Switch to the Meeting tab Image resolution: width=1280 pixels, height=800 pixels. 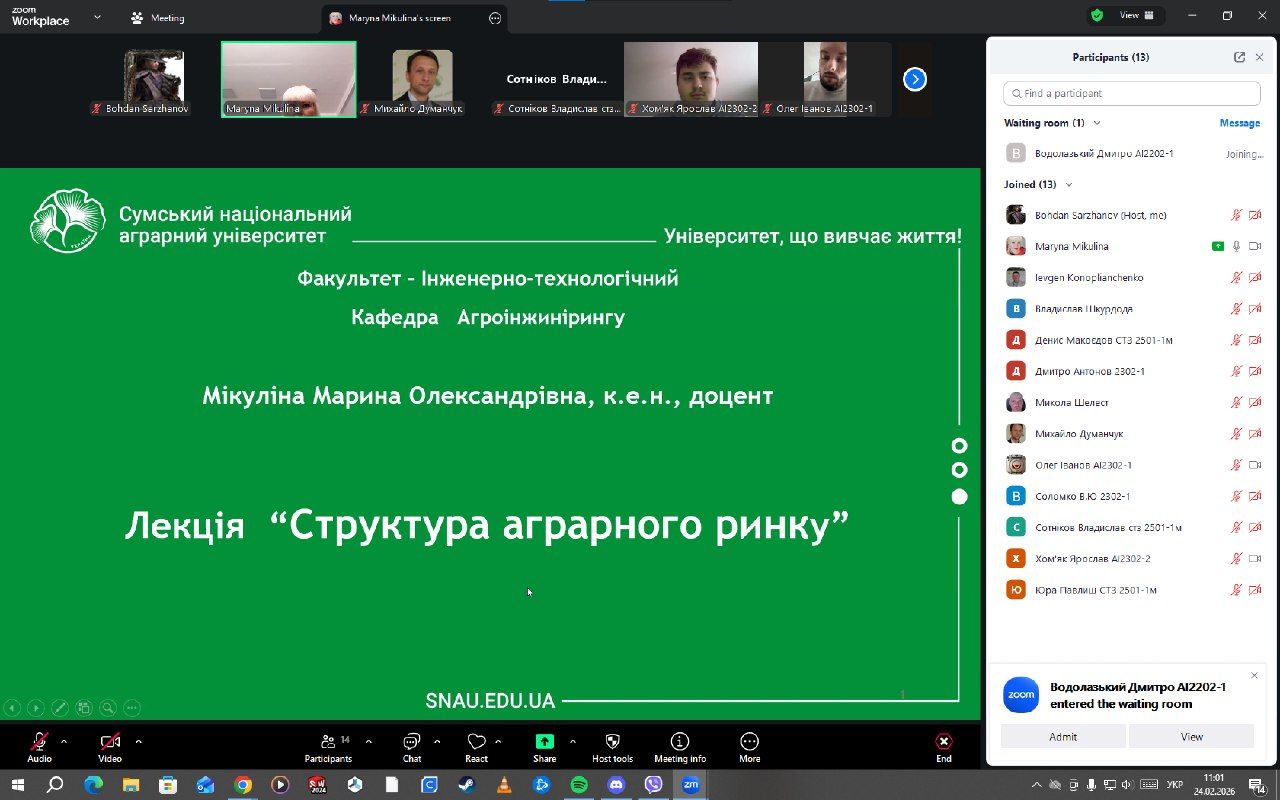point(158,18)
